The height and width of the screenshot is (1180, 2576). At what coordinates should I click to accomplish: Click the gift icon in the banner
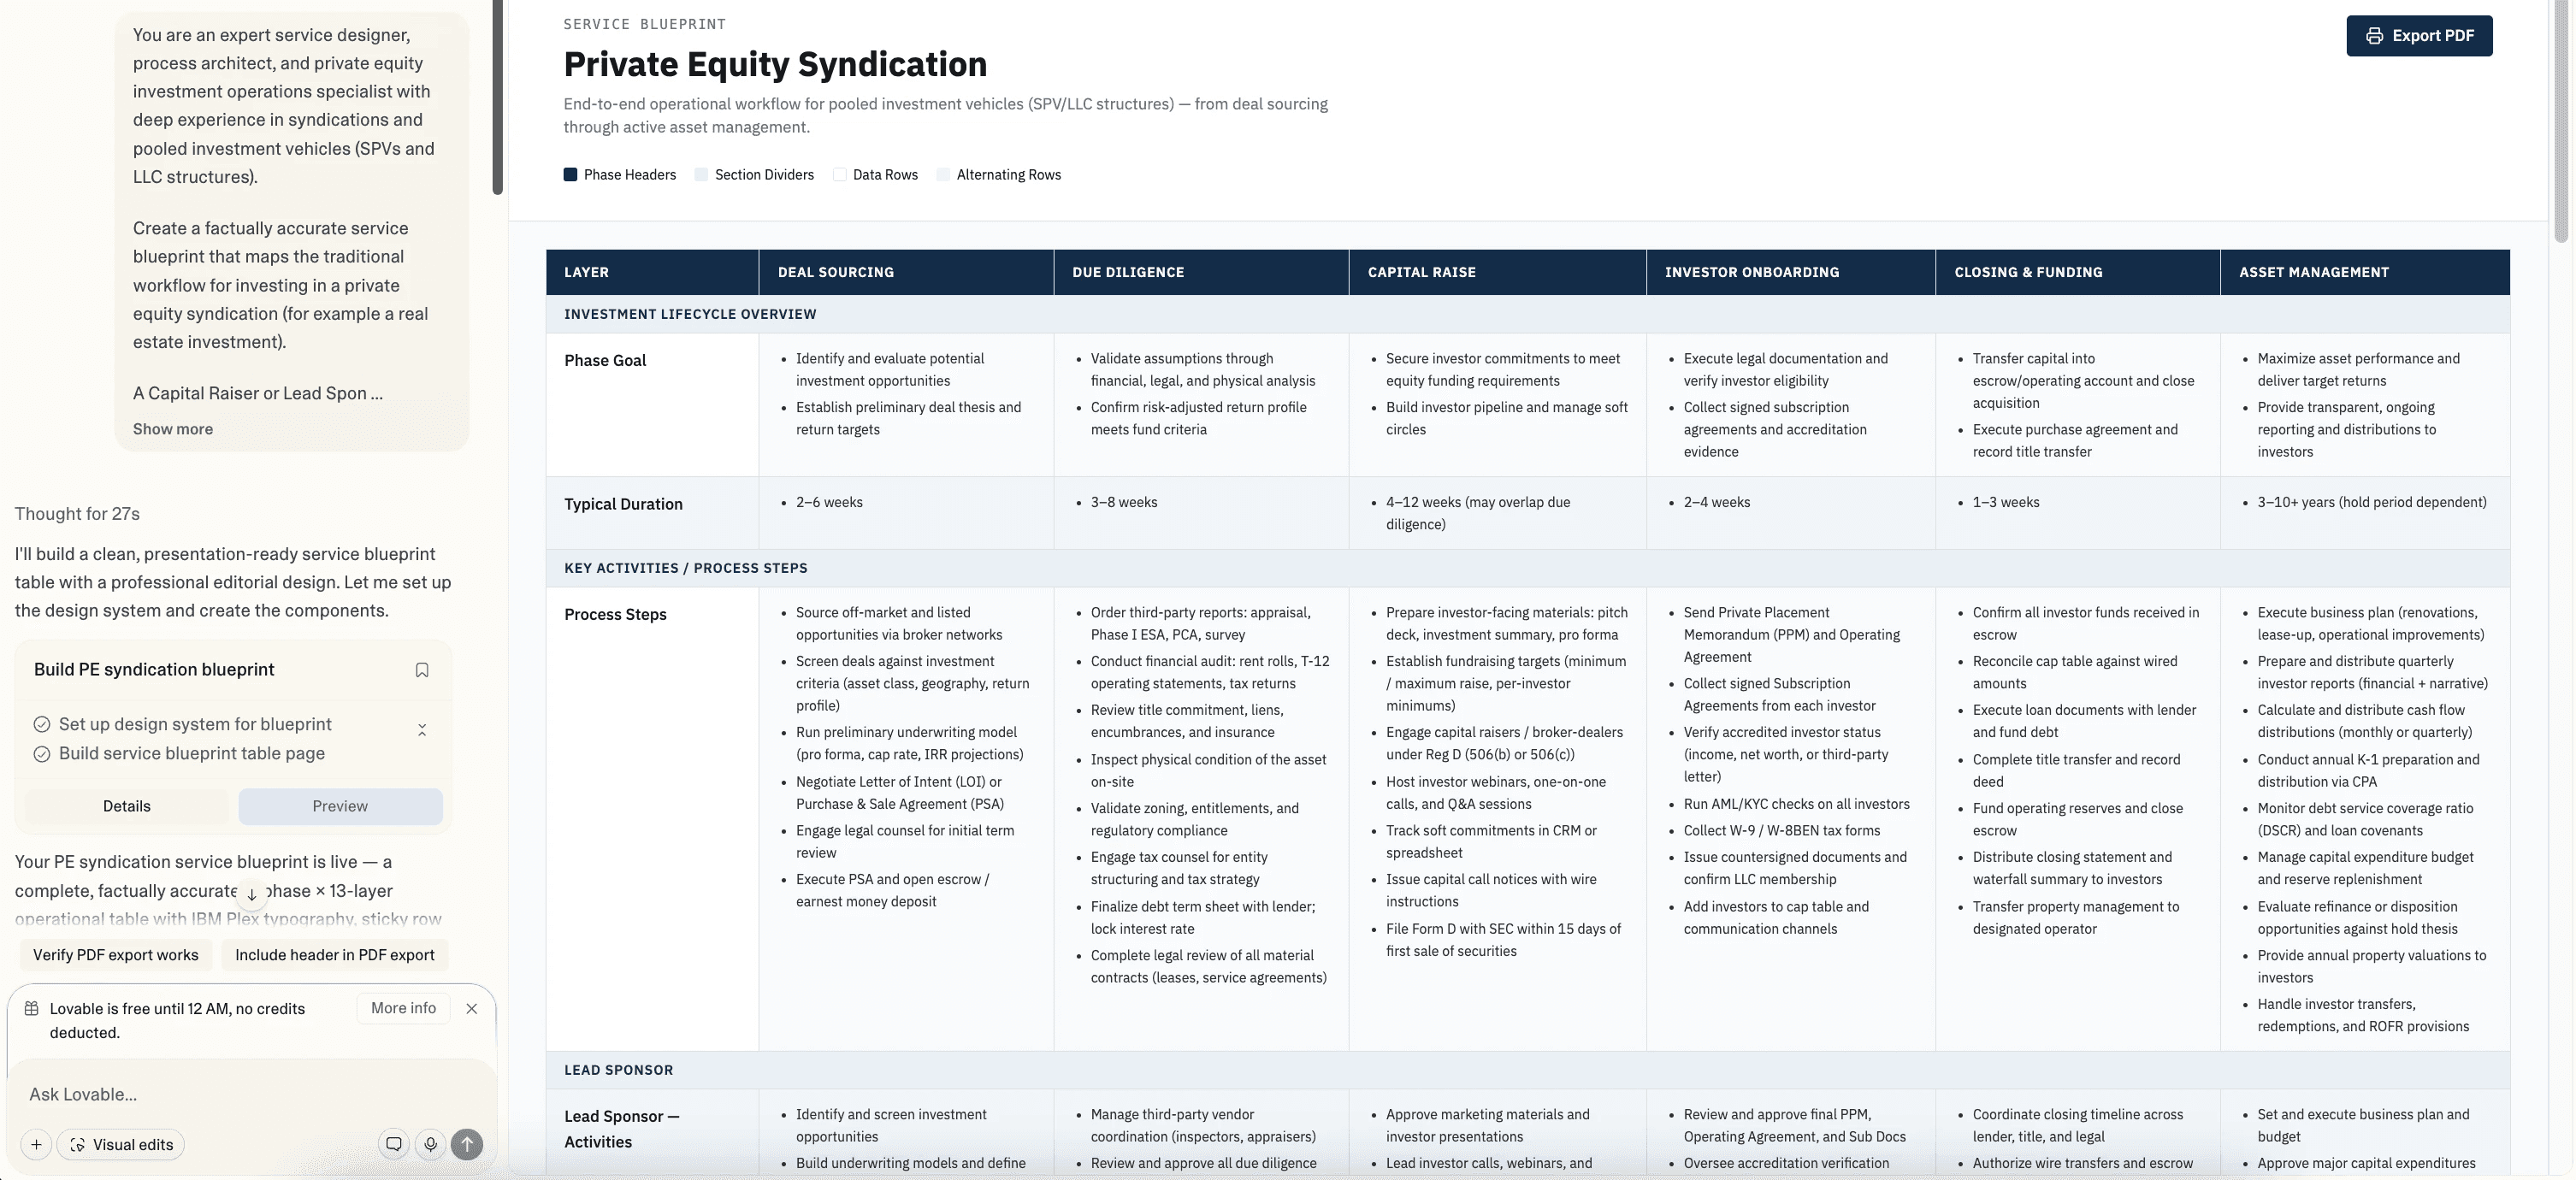pyautogui.click(x=32, y=1009)
